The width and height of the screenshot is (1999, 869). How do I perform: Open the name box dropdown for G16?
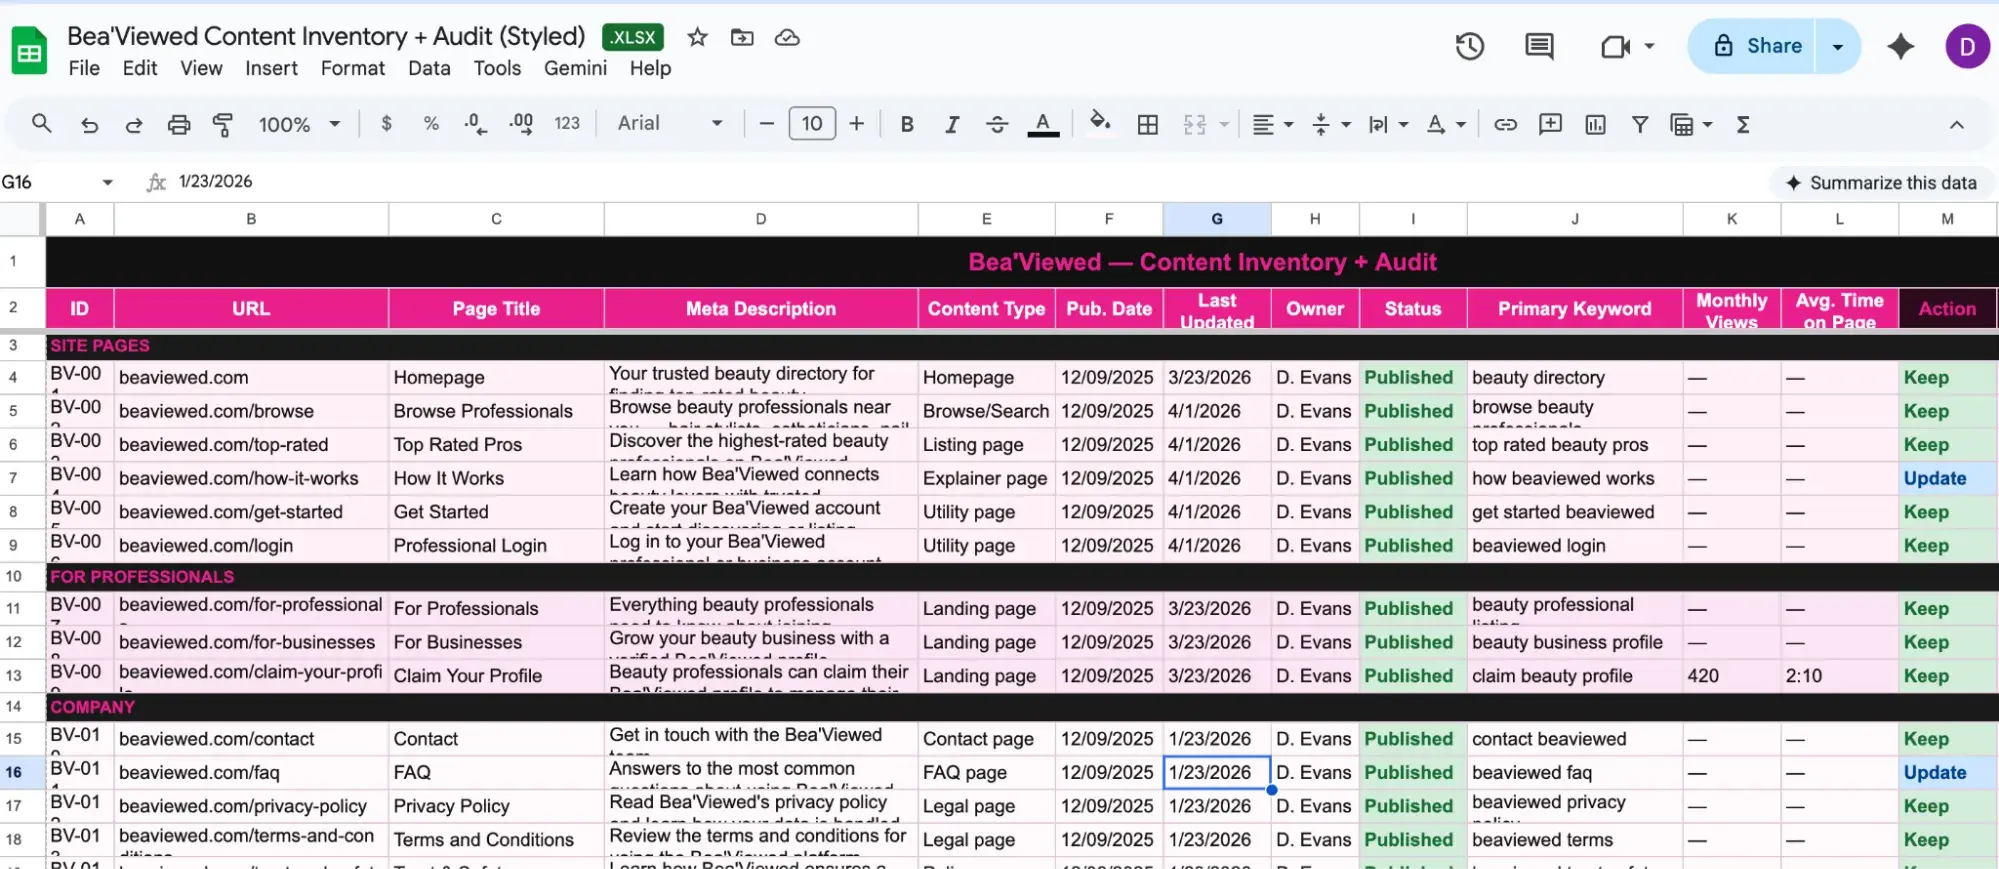pyautogui.click(x=107, y=182)
